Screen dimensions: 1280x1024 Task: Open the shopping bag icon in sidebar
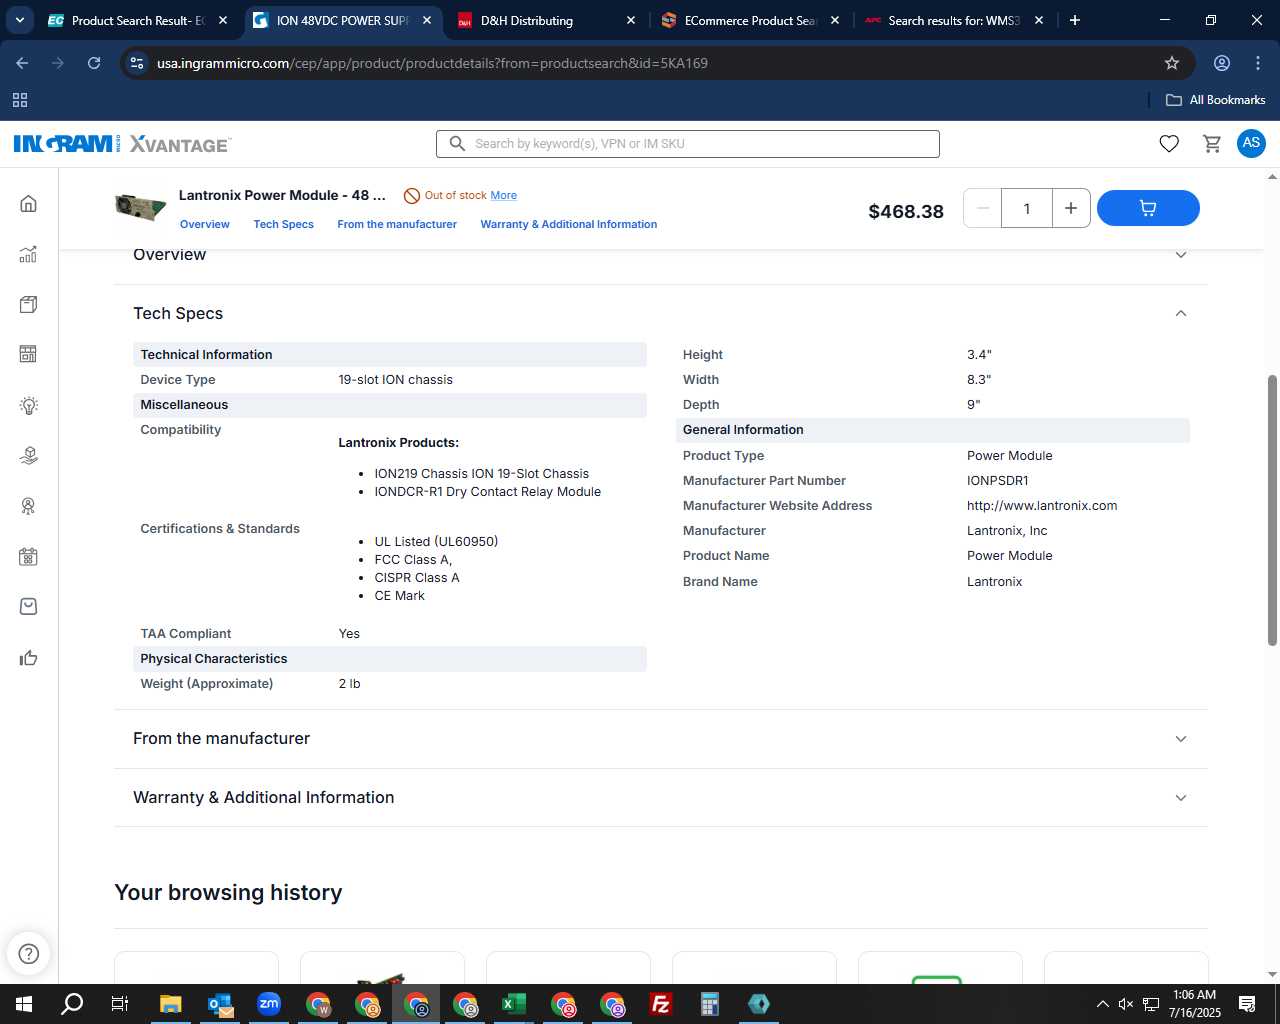[x=28, y=607]
